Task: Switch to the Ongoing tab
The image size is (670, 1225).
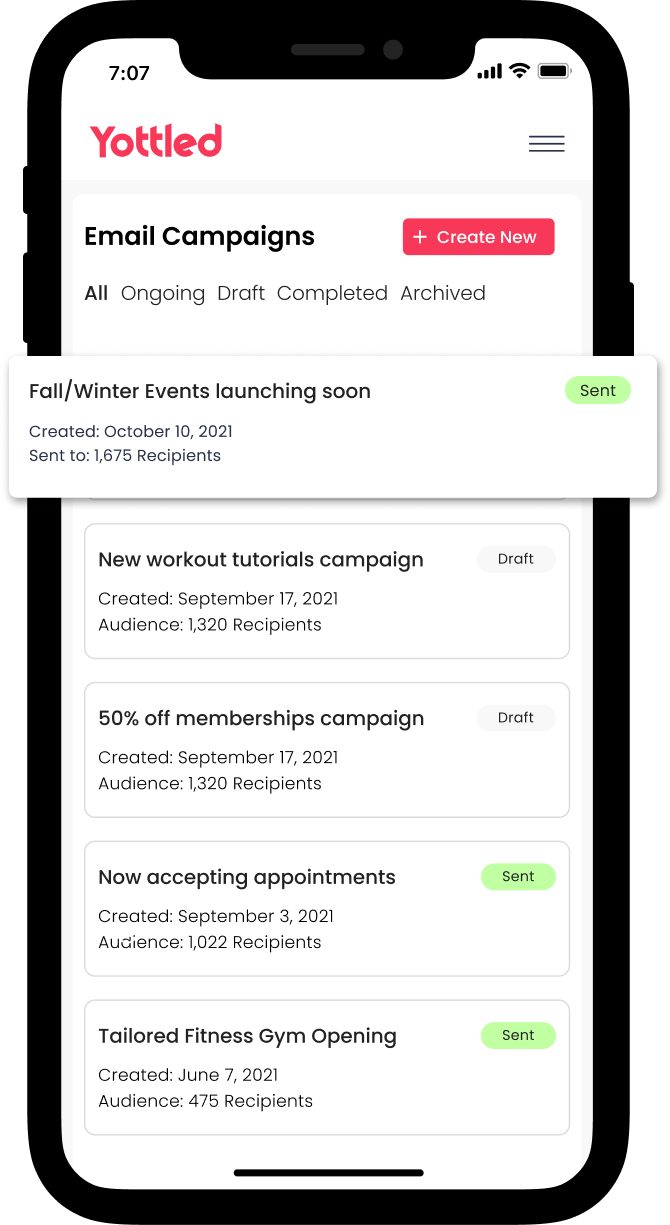Action: point(162,293)
